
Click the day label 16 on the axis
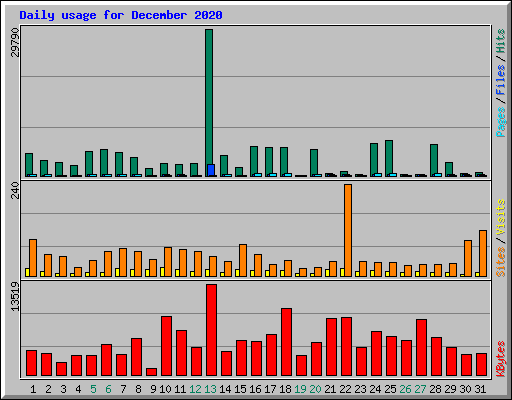tap(255, 389)
